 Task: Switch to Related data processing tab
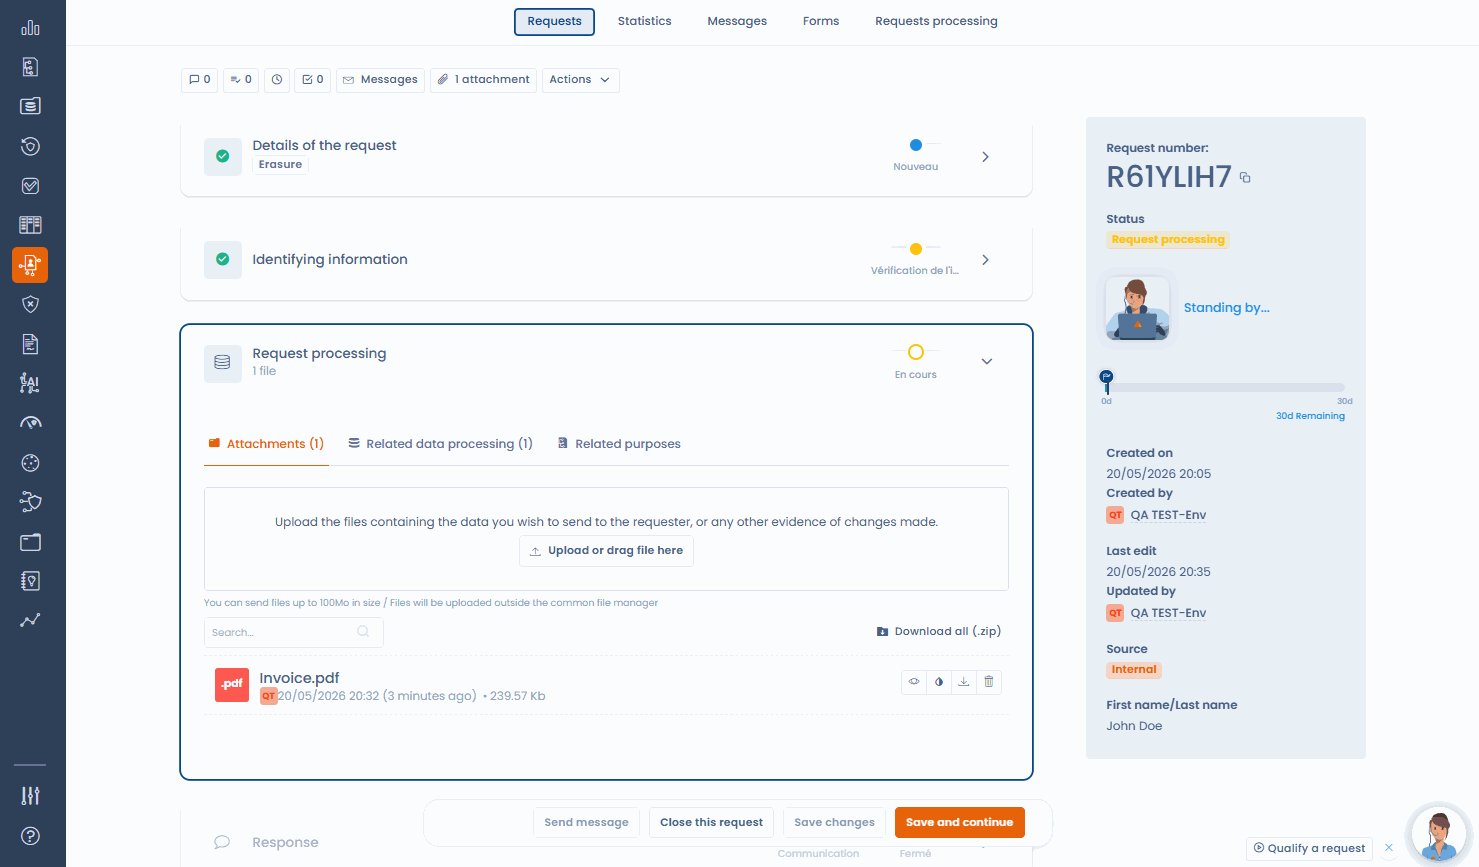click(440, 444)
